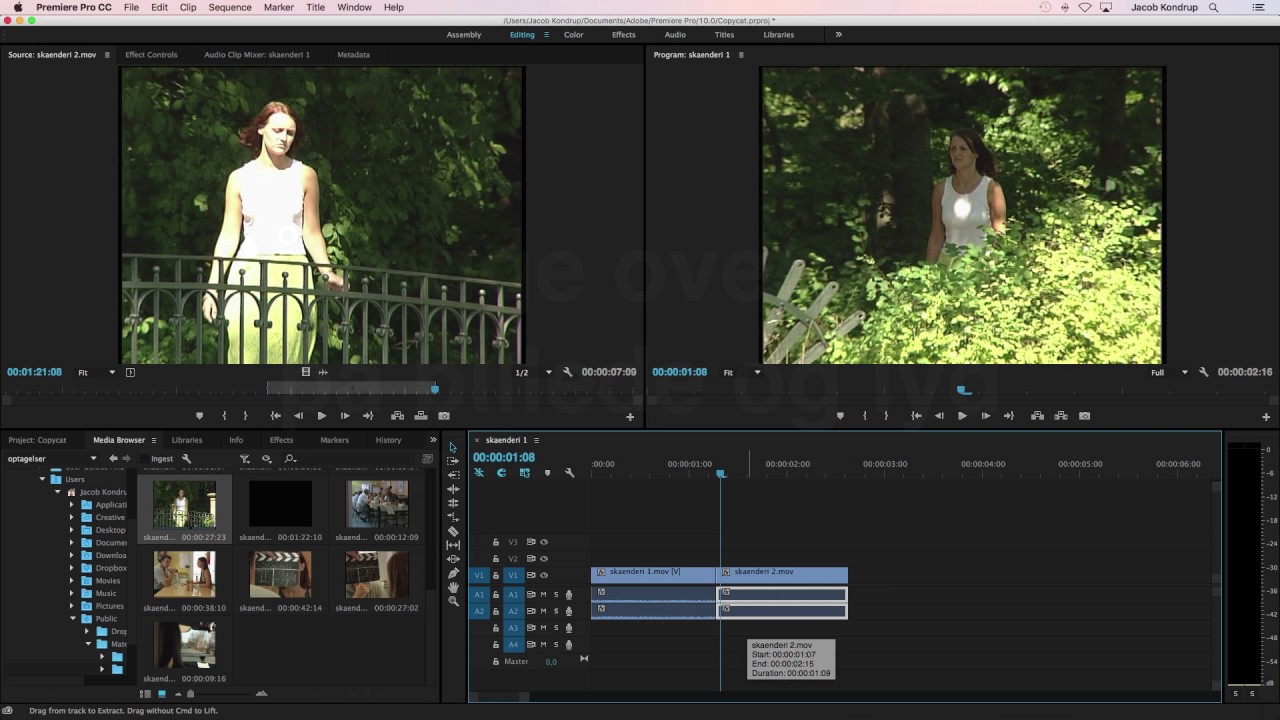Enable the Ingest checkbox
The width and height of the screenshot is (1280, 720).
[143, 458]
